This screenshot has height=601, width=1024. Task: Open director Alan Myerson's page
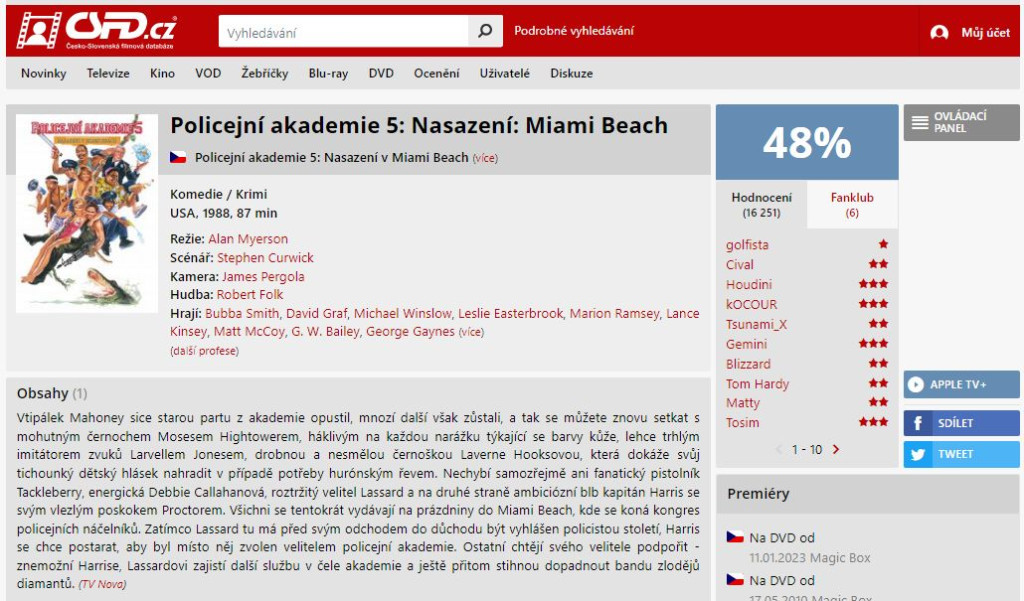(248, 239)
